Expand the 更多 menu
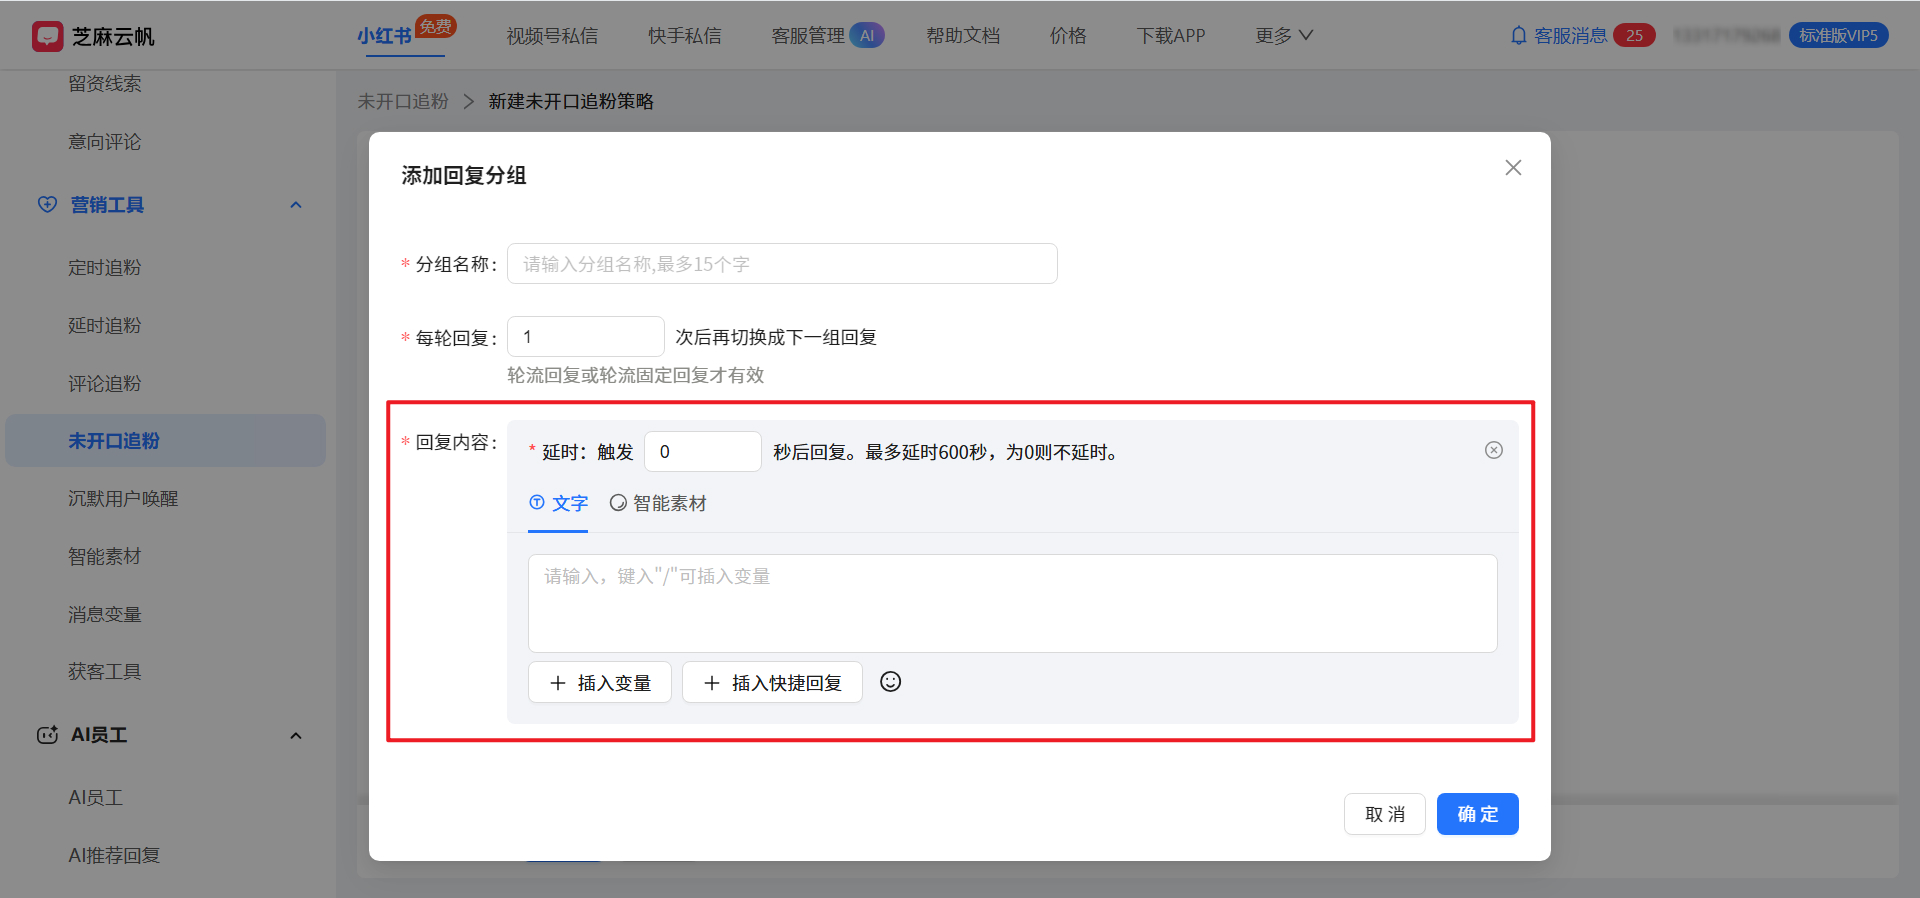Screen dimensions: 1920x898 click(1284, 36)
